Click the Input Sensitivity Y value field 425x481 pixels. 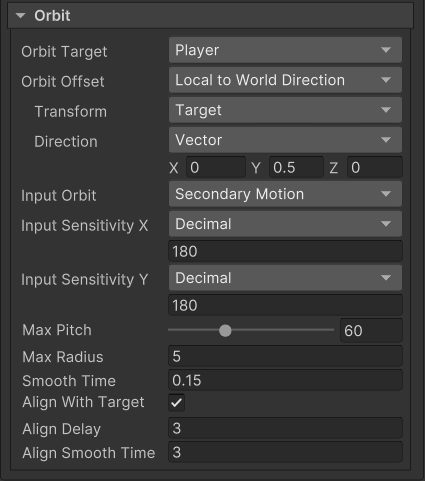(x=285, y=305)
